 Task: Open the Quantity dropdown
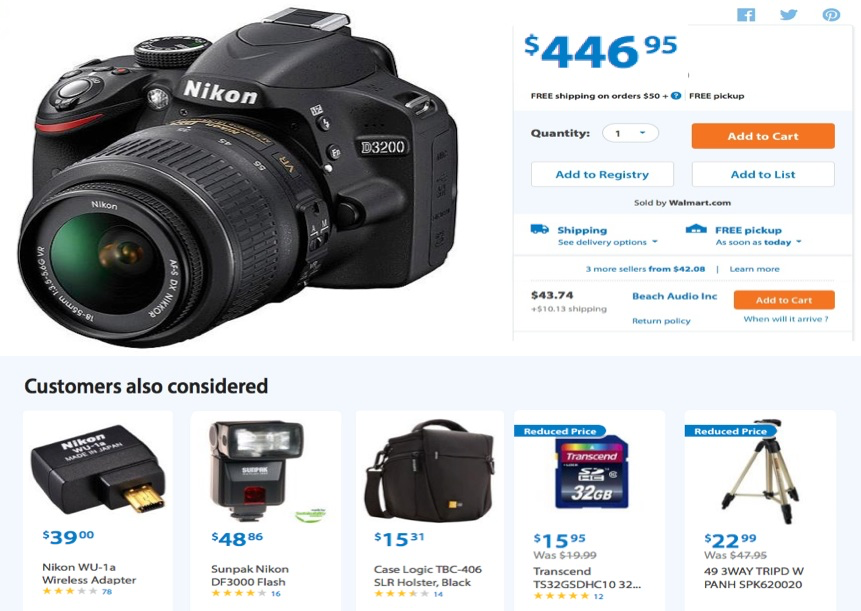pyautogui.click(x=630, y=133)
